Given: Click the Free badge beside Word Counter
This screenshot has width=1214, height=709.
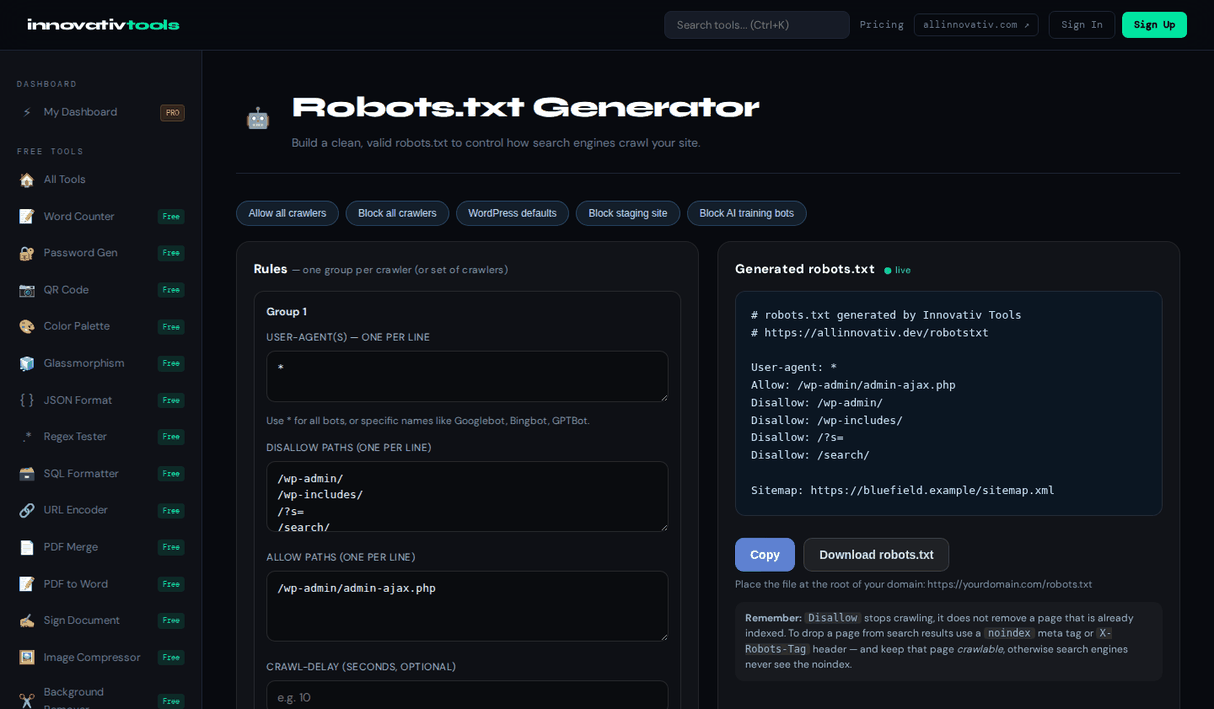Looking at the screenshot, I should 171,217.
